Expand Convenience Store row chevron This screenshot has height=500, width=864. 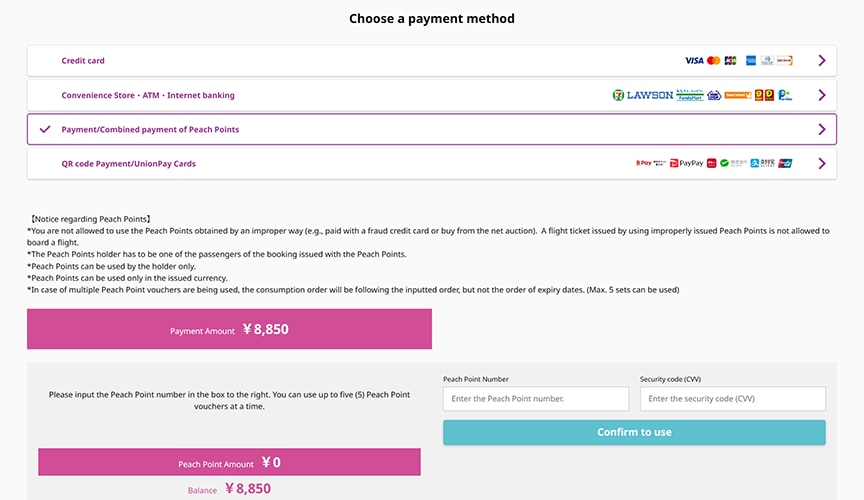pyautogui.click(x=822, y=95)
